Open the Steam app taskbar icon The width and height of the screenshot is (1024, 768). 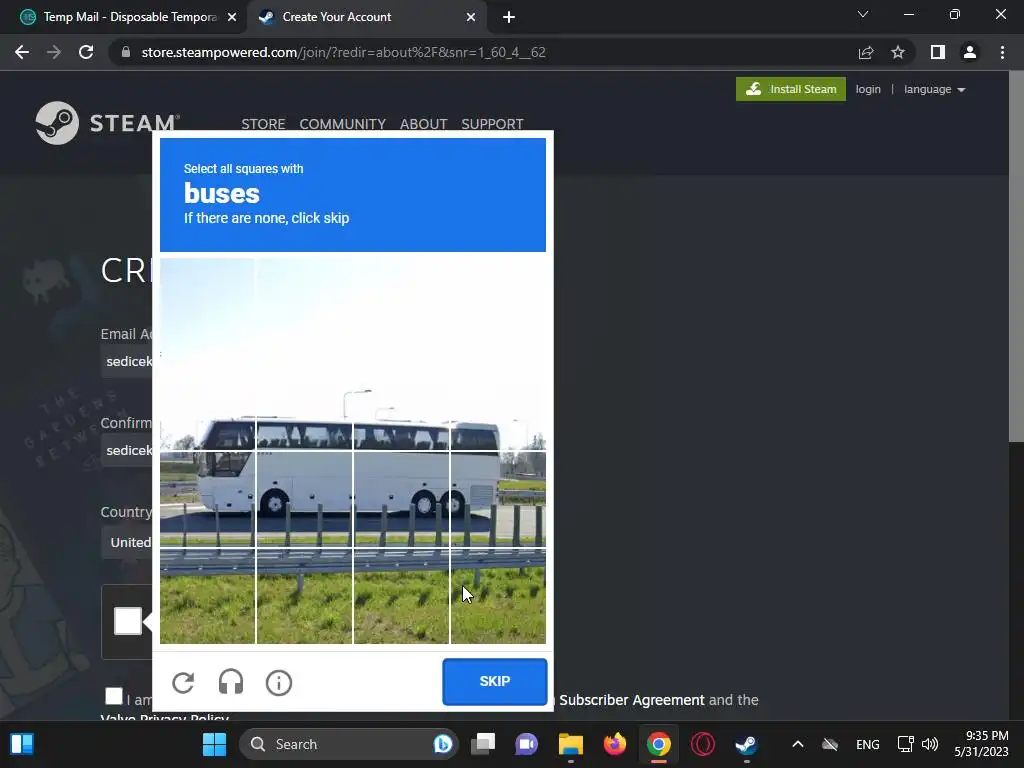(x=746, y=744)
